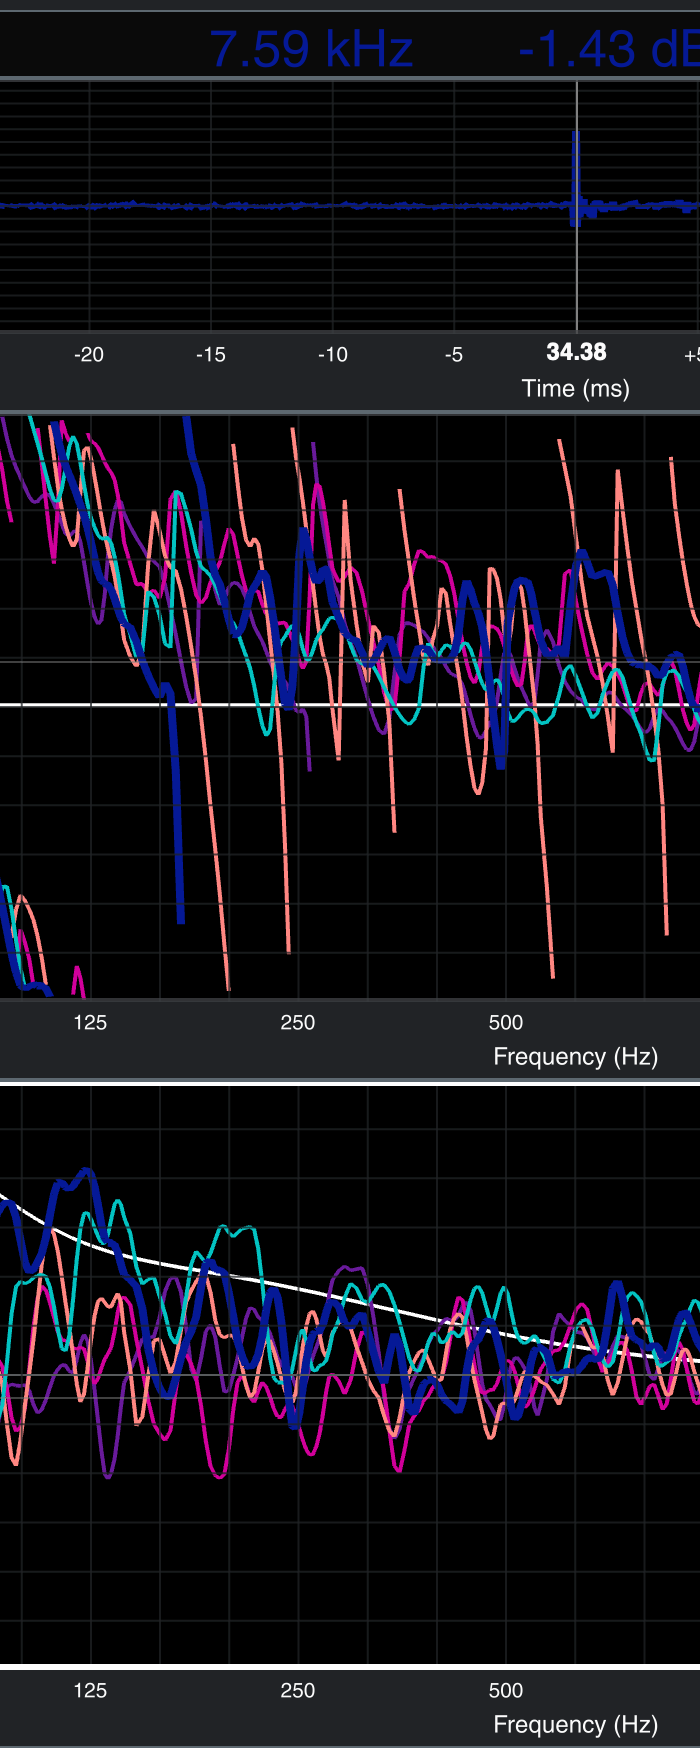Click the -5 tick on Time axis
This screenshot has height=1749, width=700.
[x=454, y=355]
